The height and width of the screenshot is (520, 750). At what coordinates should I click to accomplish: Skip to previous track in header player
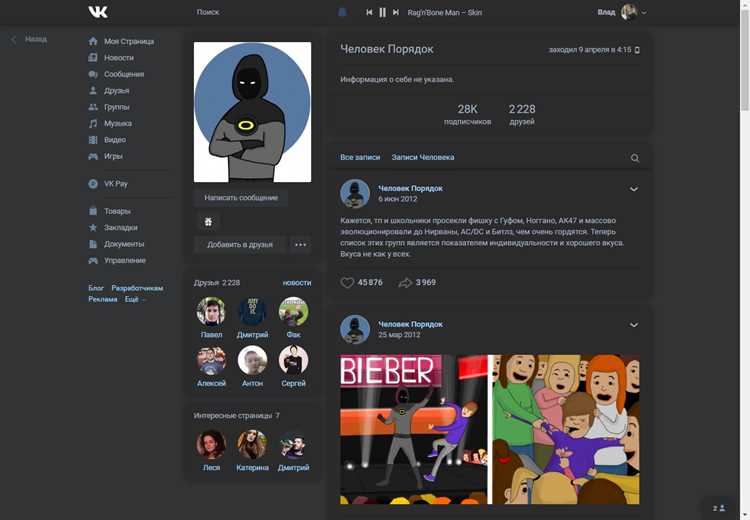click(x=369, y=12)
